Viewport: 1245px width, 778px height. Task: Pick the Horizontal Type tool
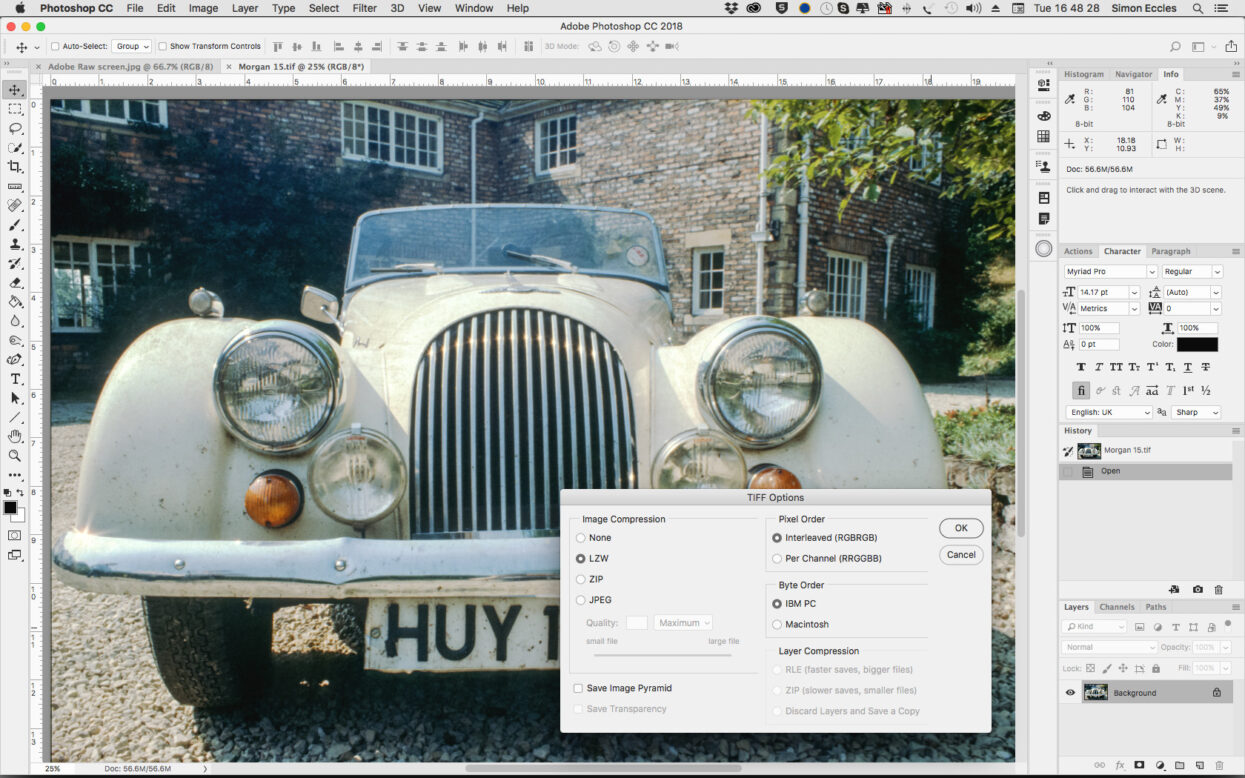click(x=15, y=379)
